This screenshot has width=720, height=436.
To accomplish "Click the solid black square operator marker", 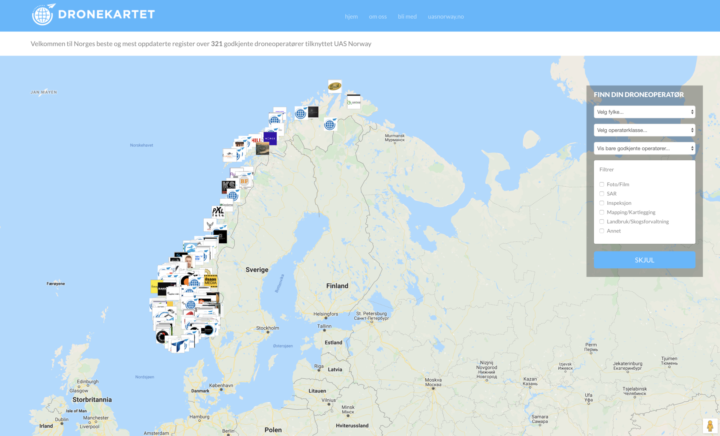I will pyautogui.click(x=221, y=237).
